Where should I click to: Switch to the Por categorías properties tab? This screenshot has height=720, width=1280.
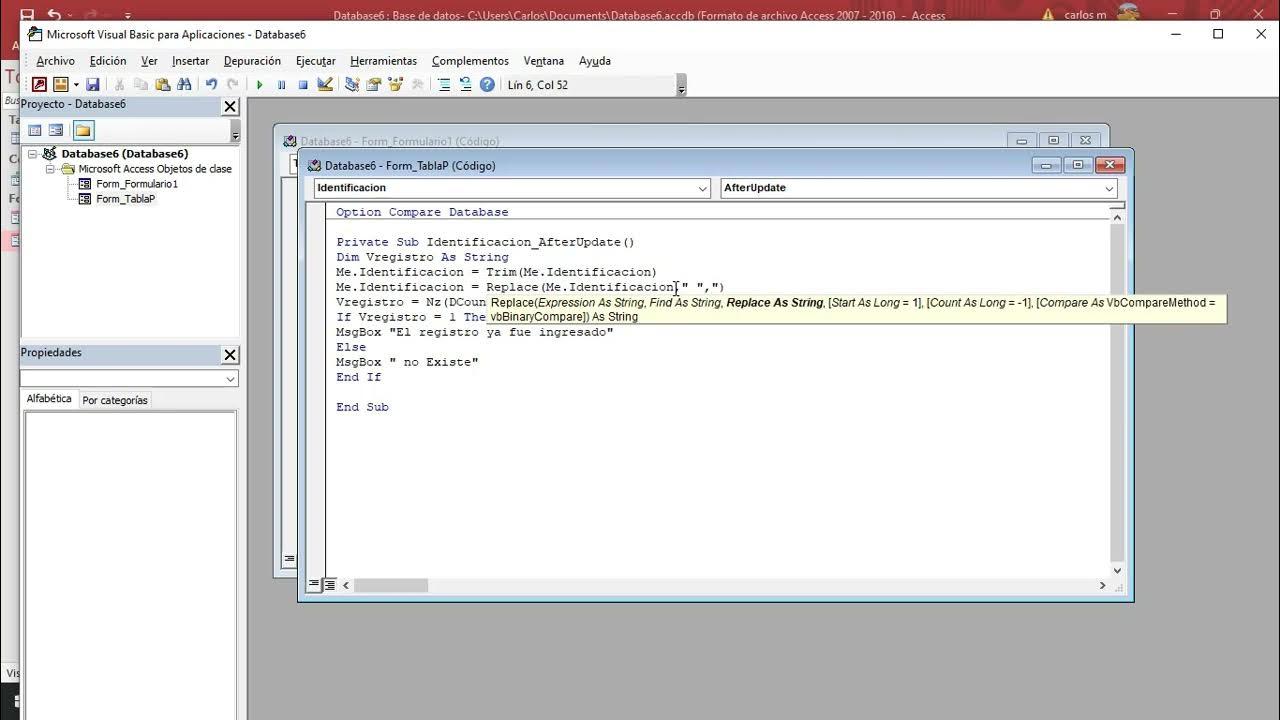[x=115, y=400]
